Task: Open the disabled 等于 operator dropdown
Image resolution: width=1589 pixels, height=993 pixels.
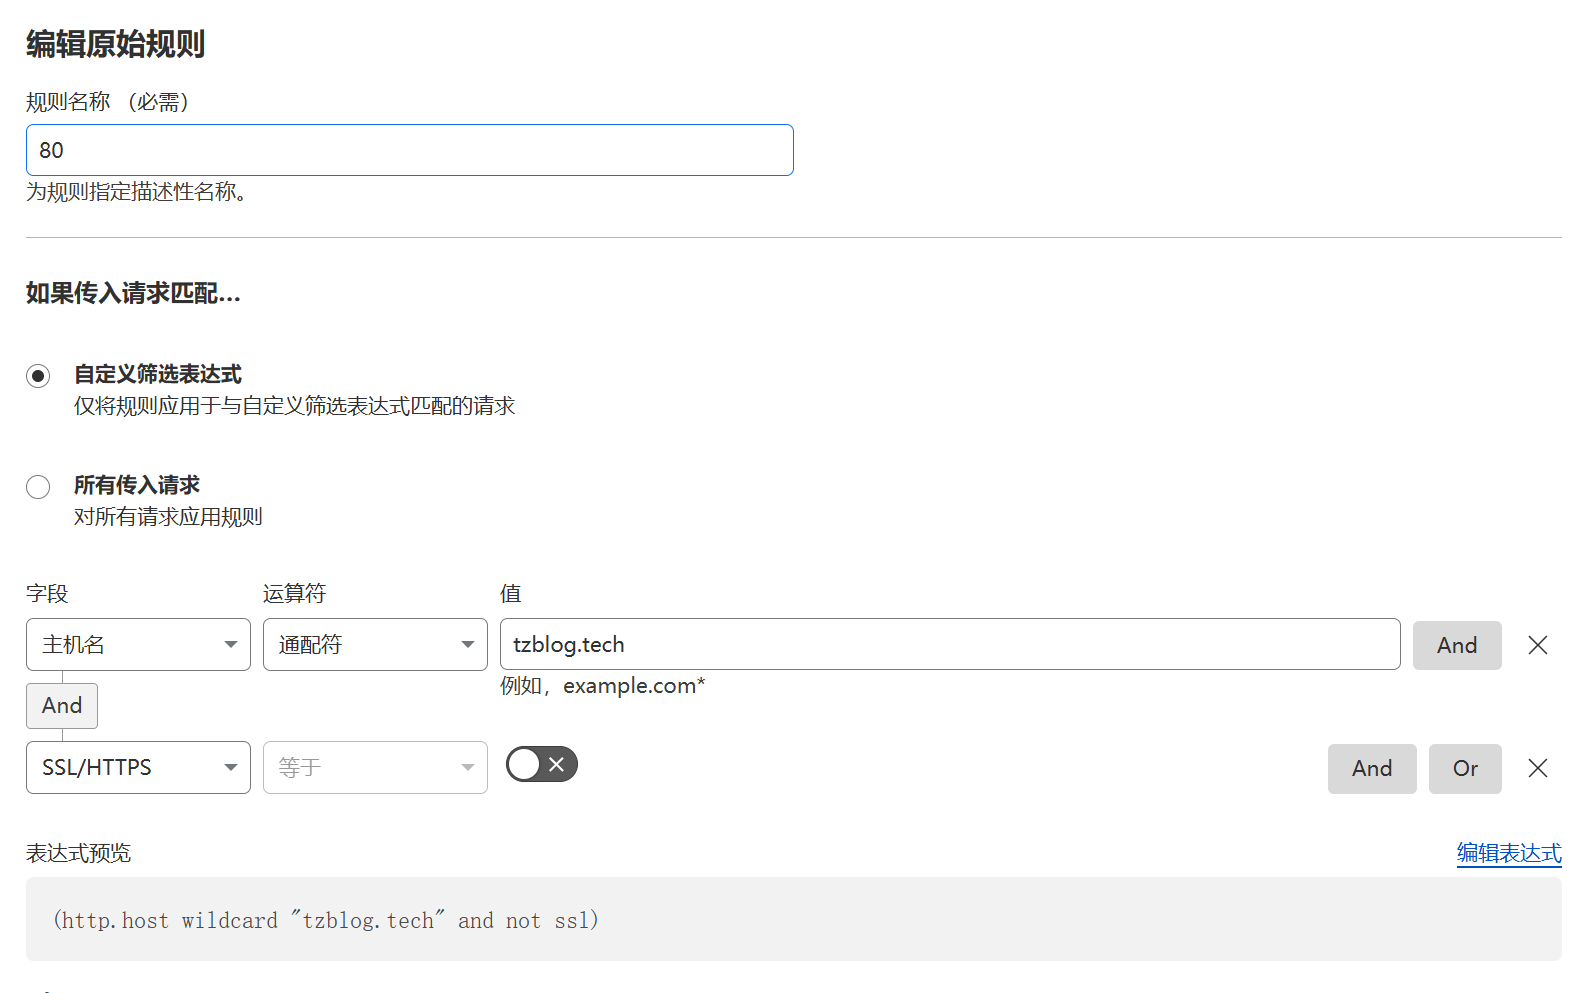Action: click(x=375, y=768)
